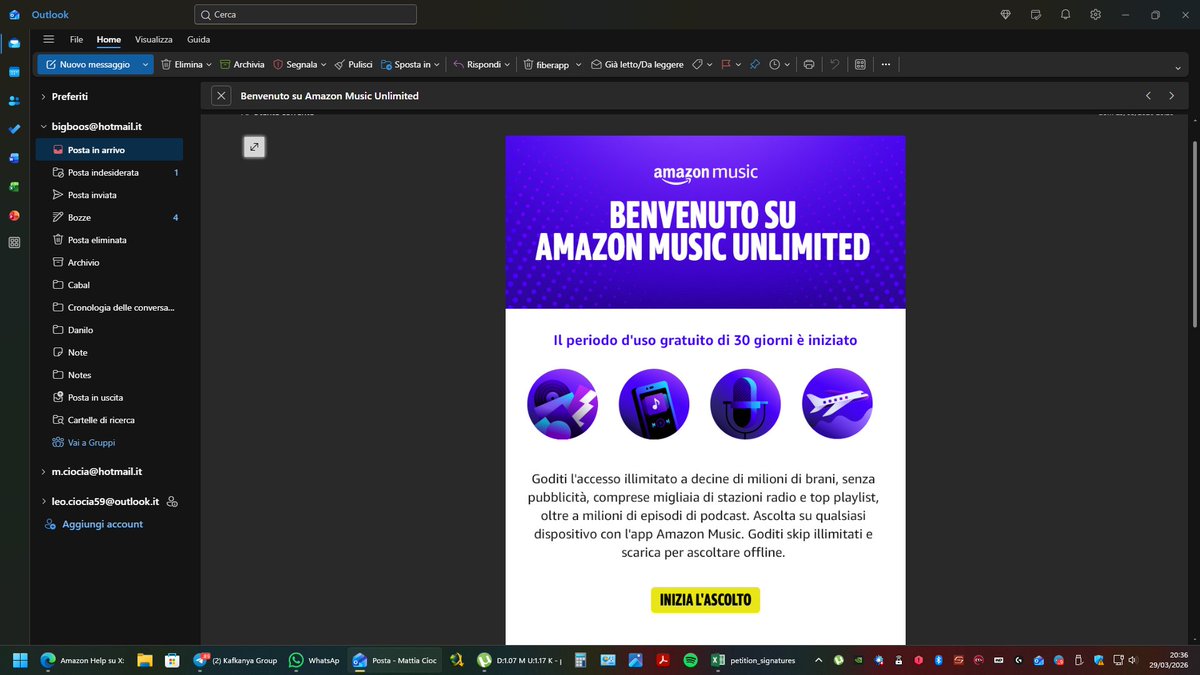Open the more options ellipsis in toolbar
Image resolution: width=1200 pixels, height=675 pixels.
[885, 64]
